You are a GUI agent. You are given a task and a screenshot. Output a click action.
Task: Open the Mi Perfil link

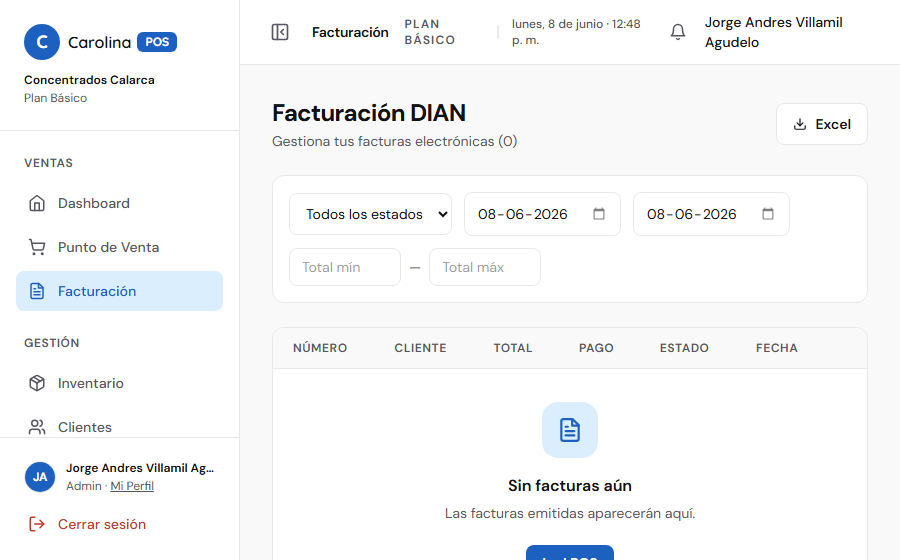point(132,486)
